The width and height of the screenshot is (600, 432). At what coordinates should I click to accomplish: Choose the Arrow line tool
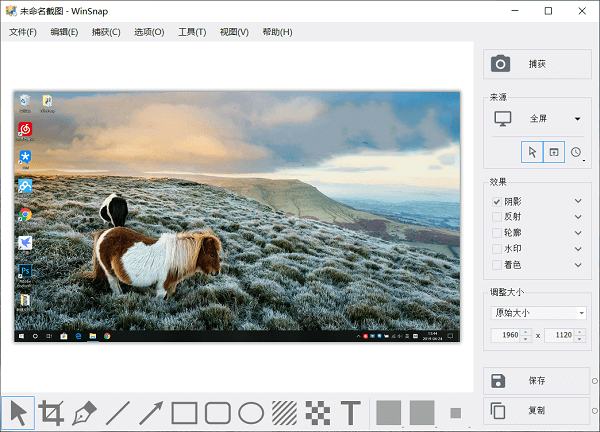click(x=151, y=412)
